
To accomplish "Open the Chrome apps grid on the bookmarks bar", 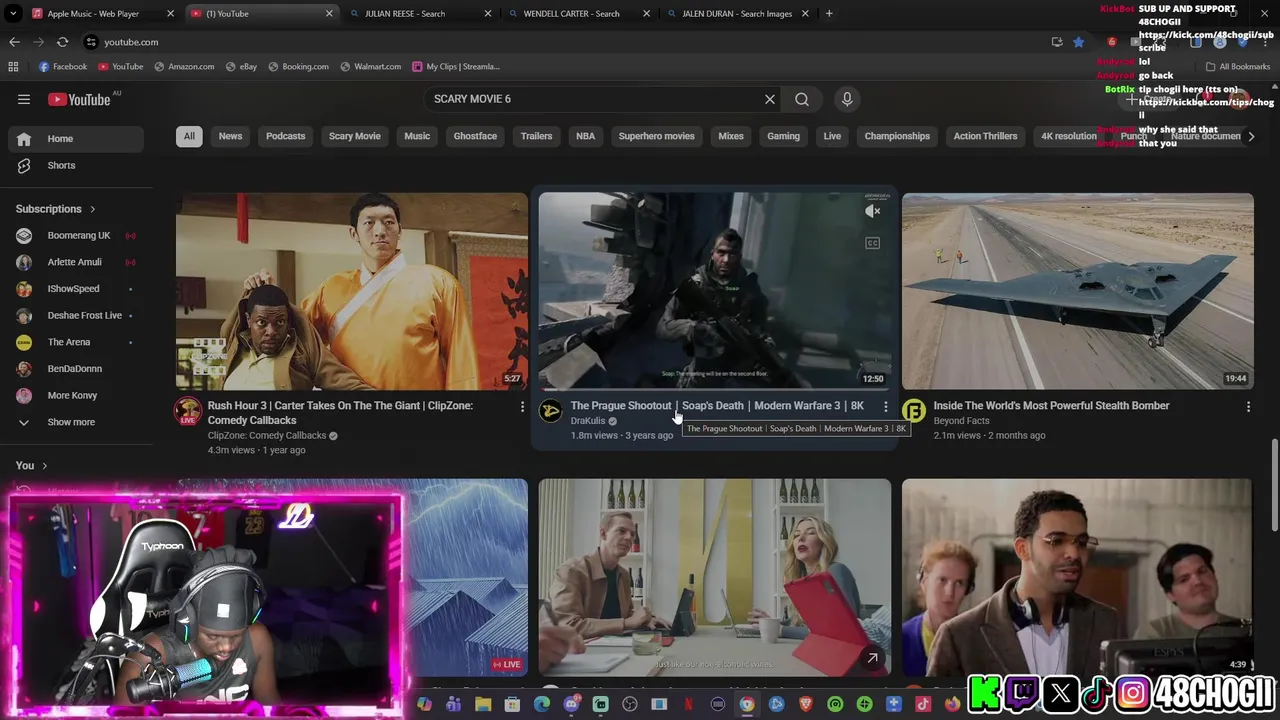I will [x=13, y=66].
